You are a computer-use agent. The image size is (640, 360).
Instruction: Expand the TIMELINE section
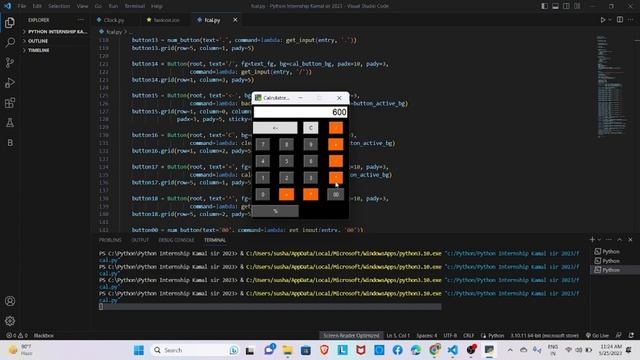55,50
